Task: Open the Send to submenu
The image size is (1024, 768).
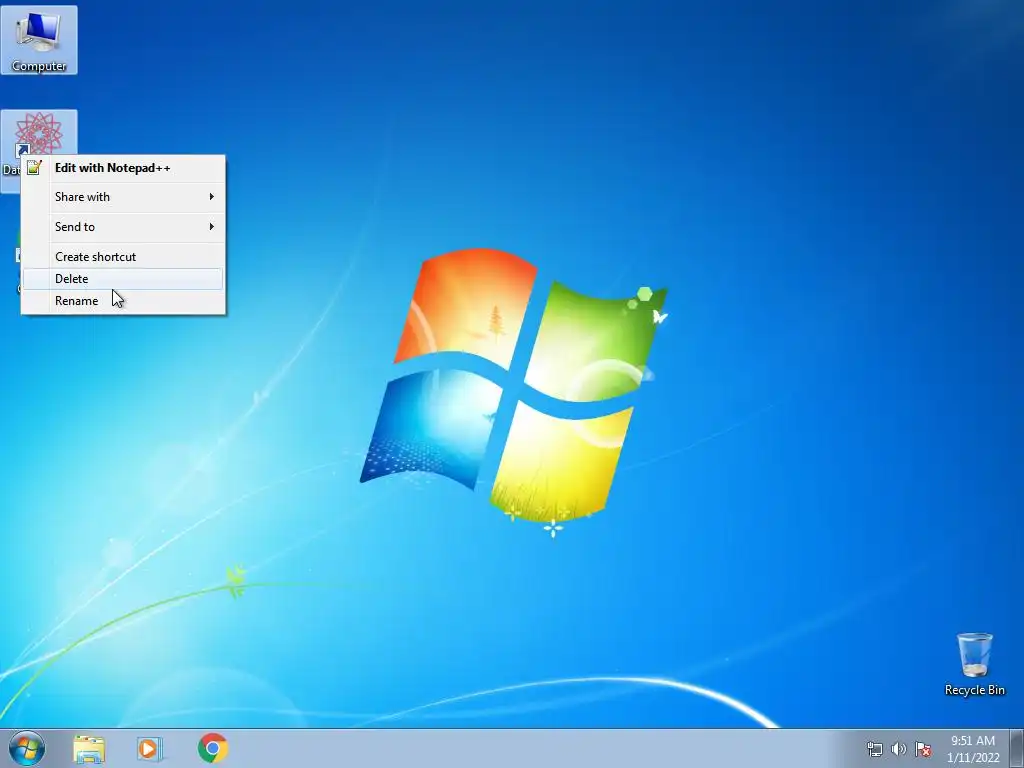Action: tap(123, 227)
